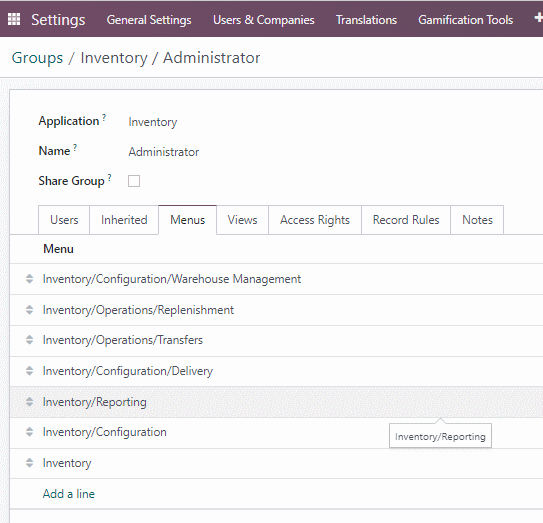Click the Add a line link
The height and width of the screenshot is (523, 543).
[69, 494]
